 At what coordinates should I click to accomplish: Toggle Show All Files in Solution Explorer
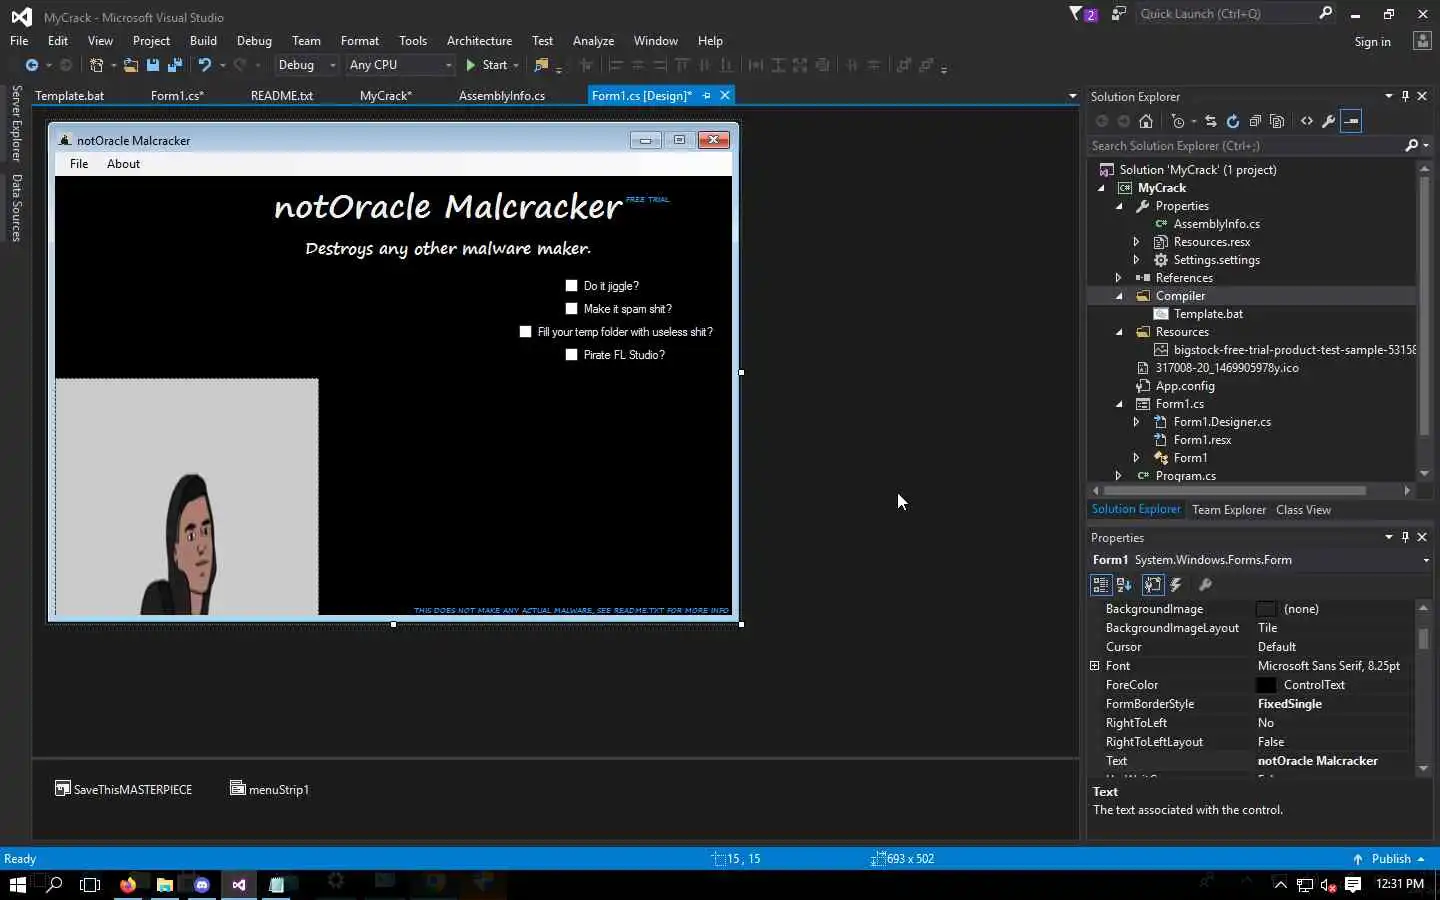pos(1277,121)
